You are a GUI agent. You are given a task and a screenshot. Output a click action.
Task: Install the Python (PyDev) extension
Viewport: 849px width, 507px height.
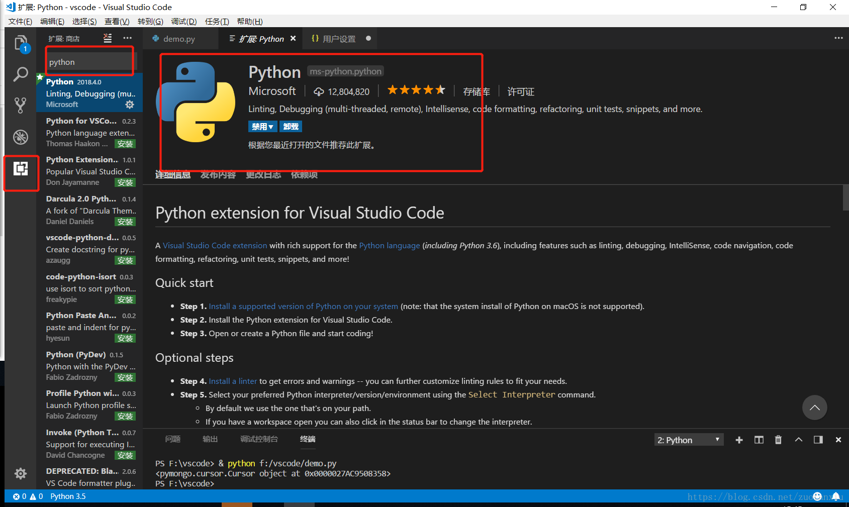coord(125,378)
